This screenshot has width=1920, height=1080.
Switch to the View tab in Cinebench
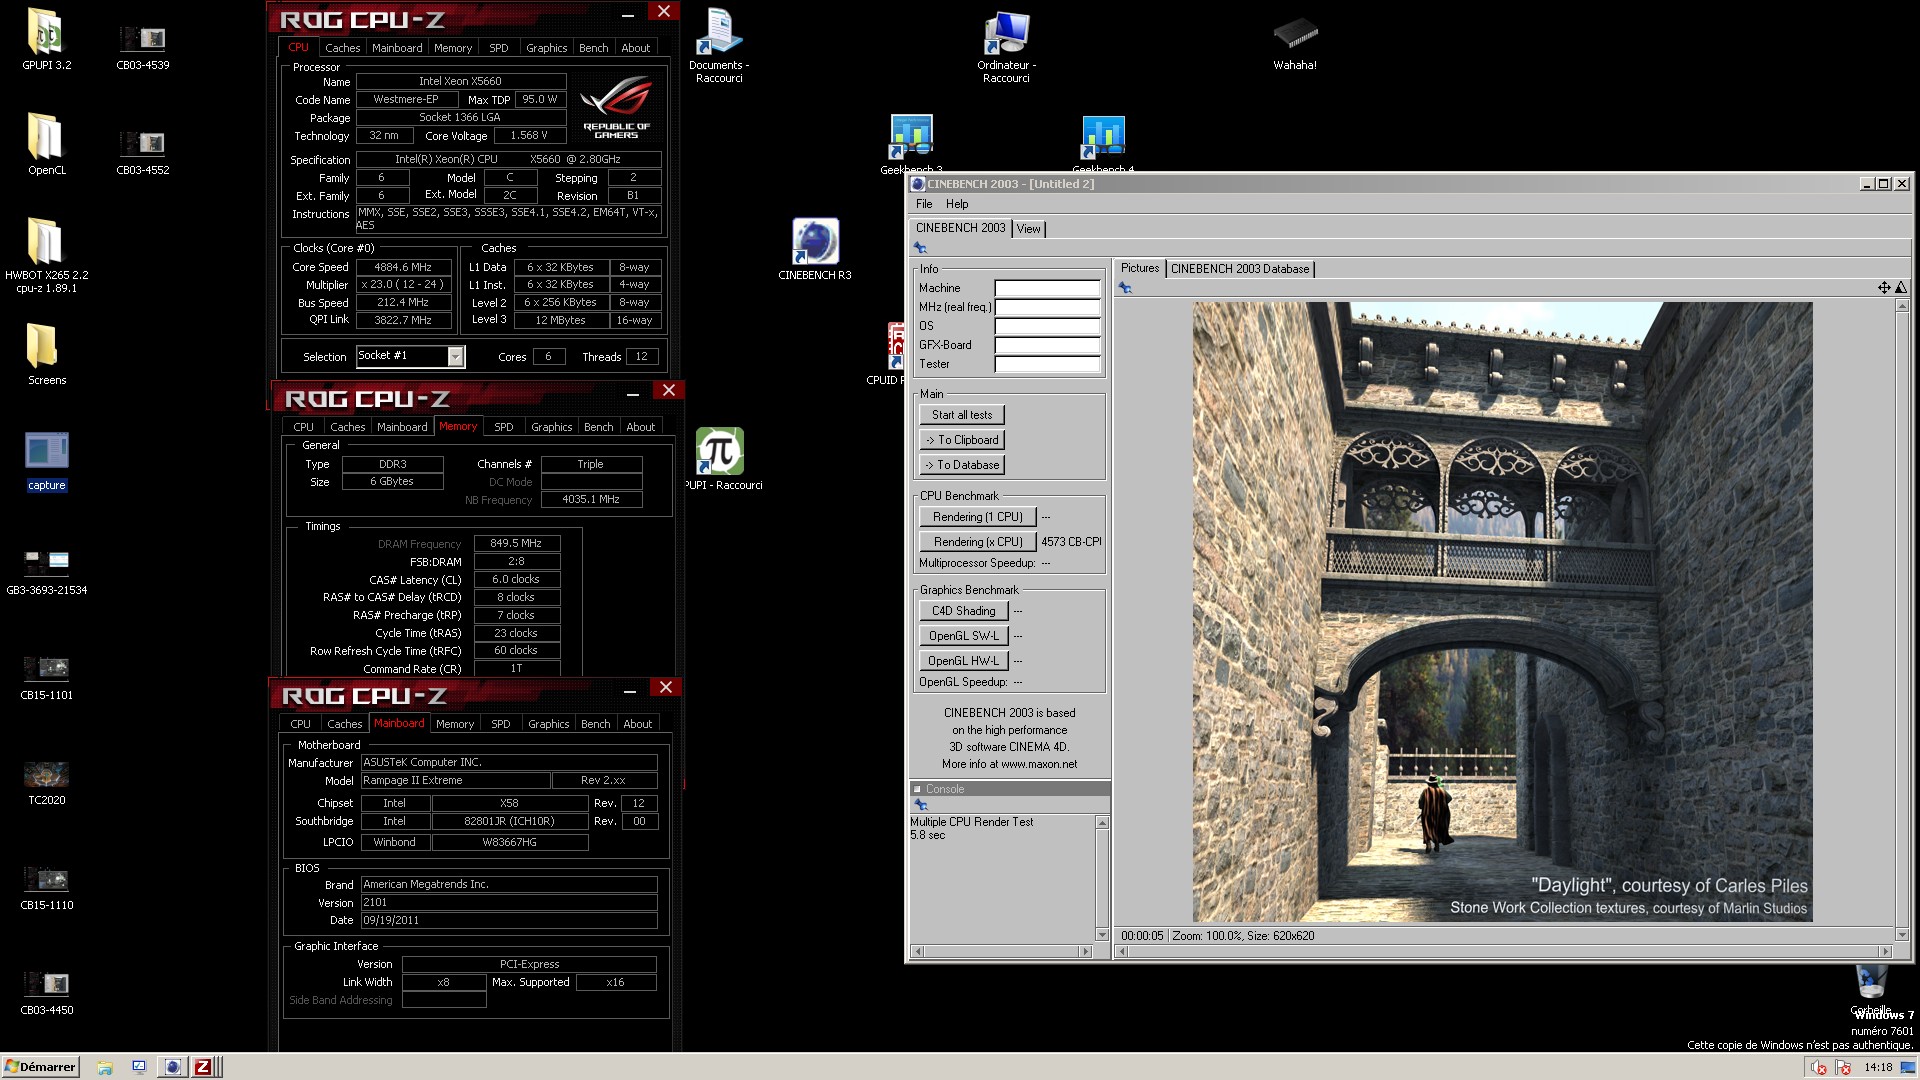click(1028, 229)
